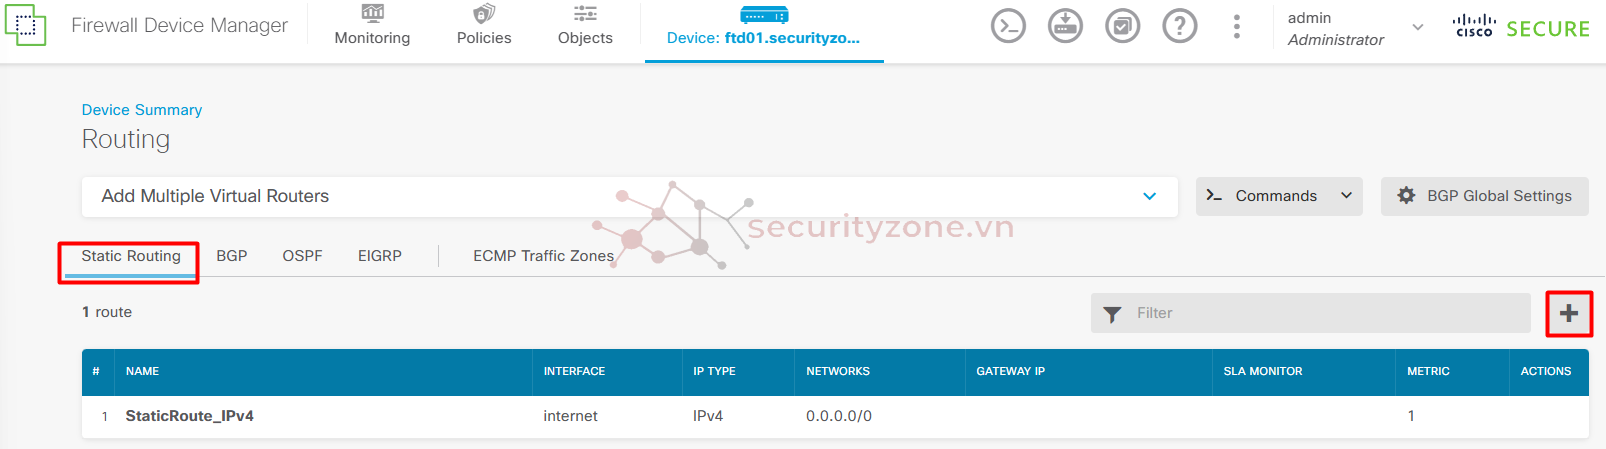Open BGP Global Settings gear button

pyautogui.click(x=1485, y=196)
